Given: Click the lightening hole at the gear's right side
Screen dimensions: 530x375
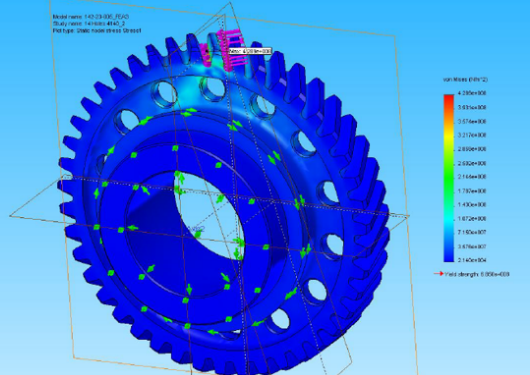Looking at the screenshot, I should pyautogui.click(x=328, y=192).
